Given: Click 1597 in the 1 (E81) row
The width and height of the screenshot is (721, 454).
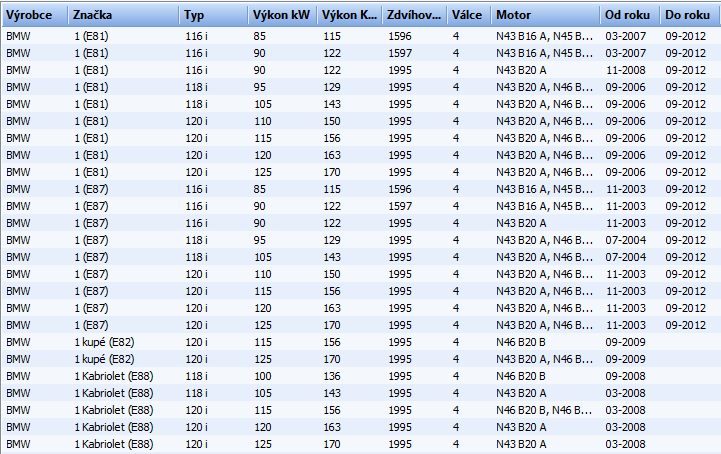Looking at the screenshot, I should click(400, 53).
